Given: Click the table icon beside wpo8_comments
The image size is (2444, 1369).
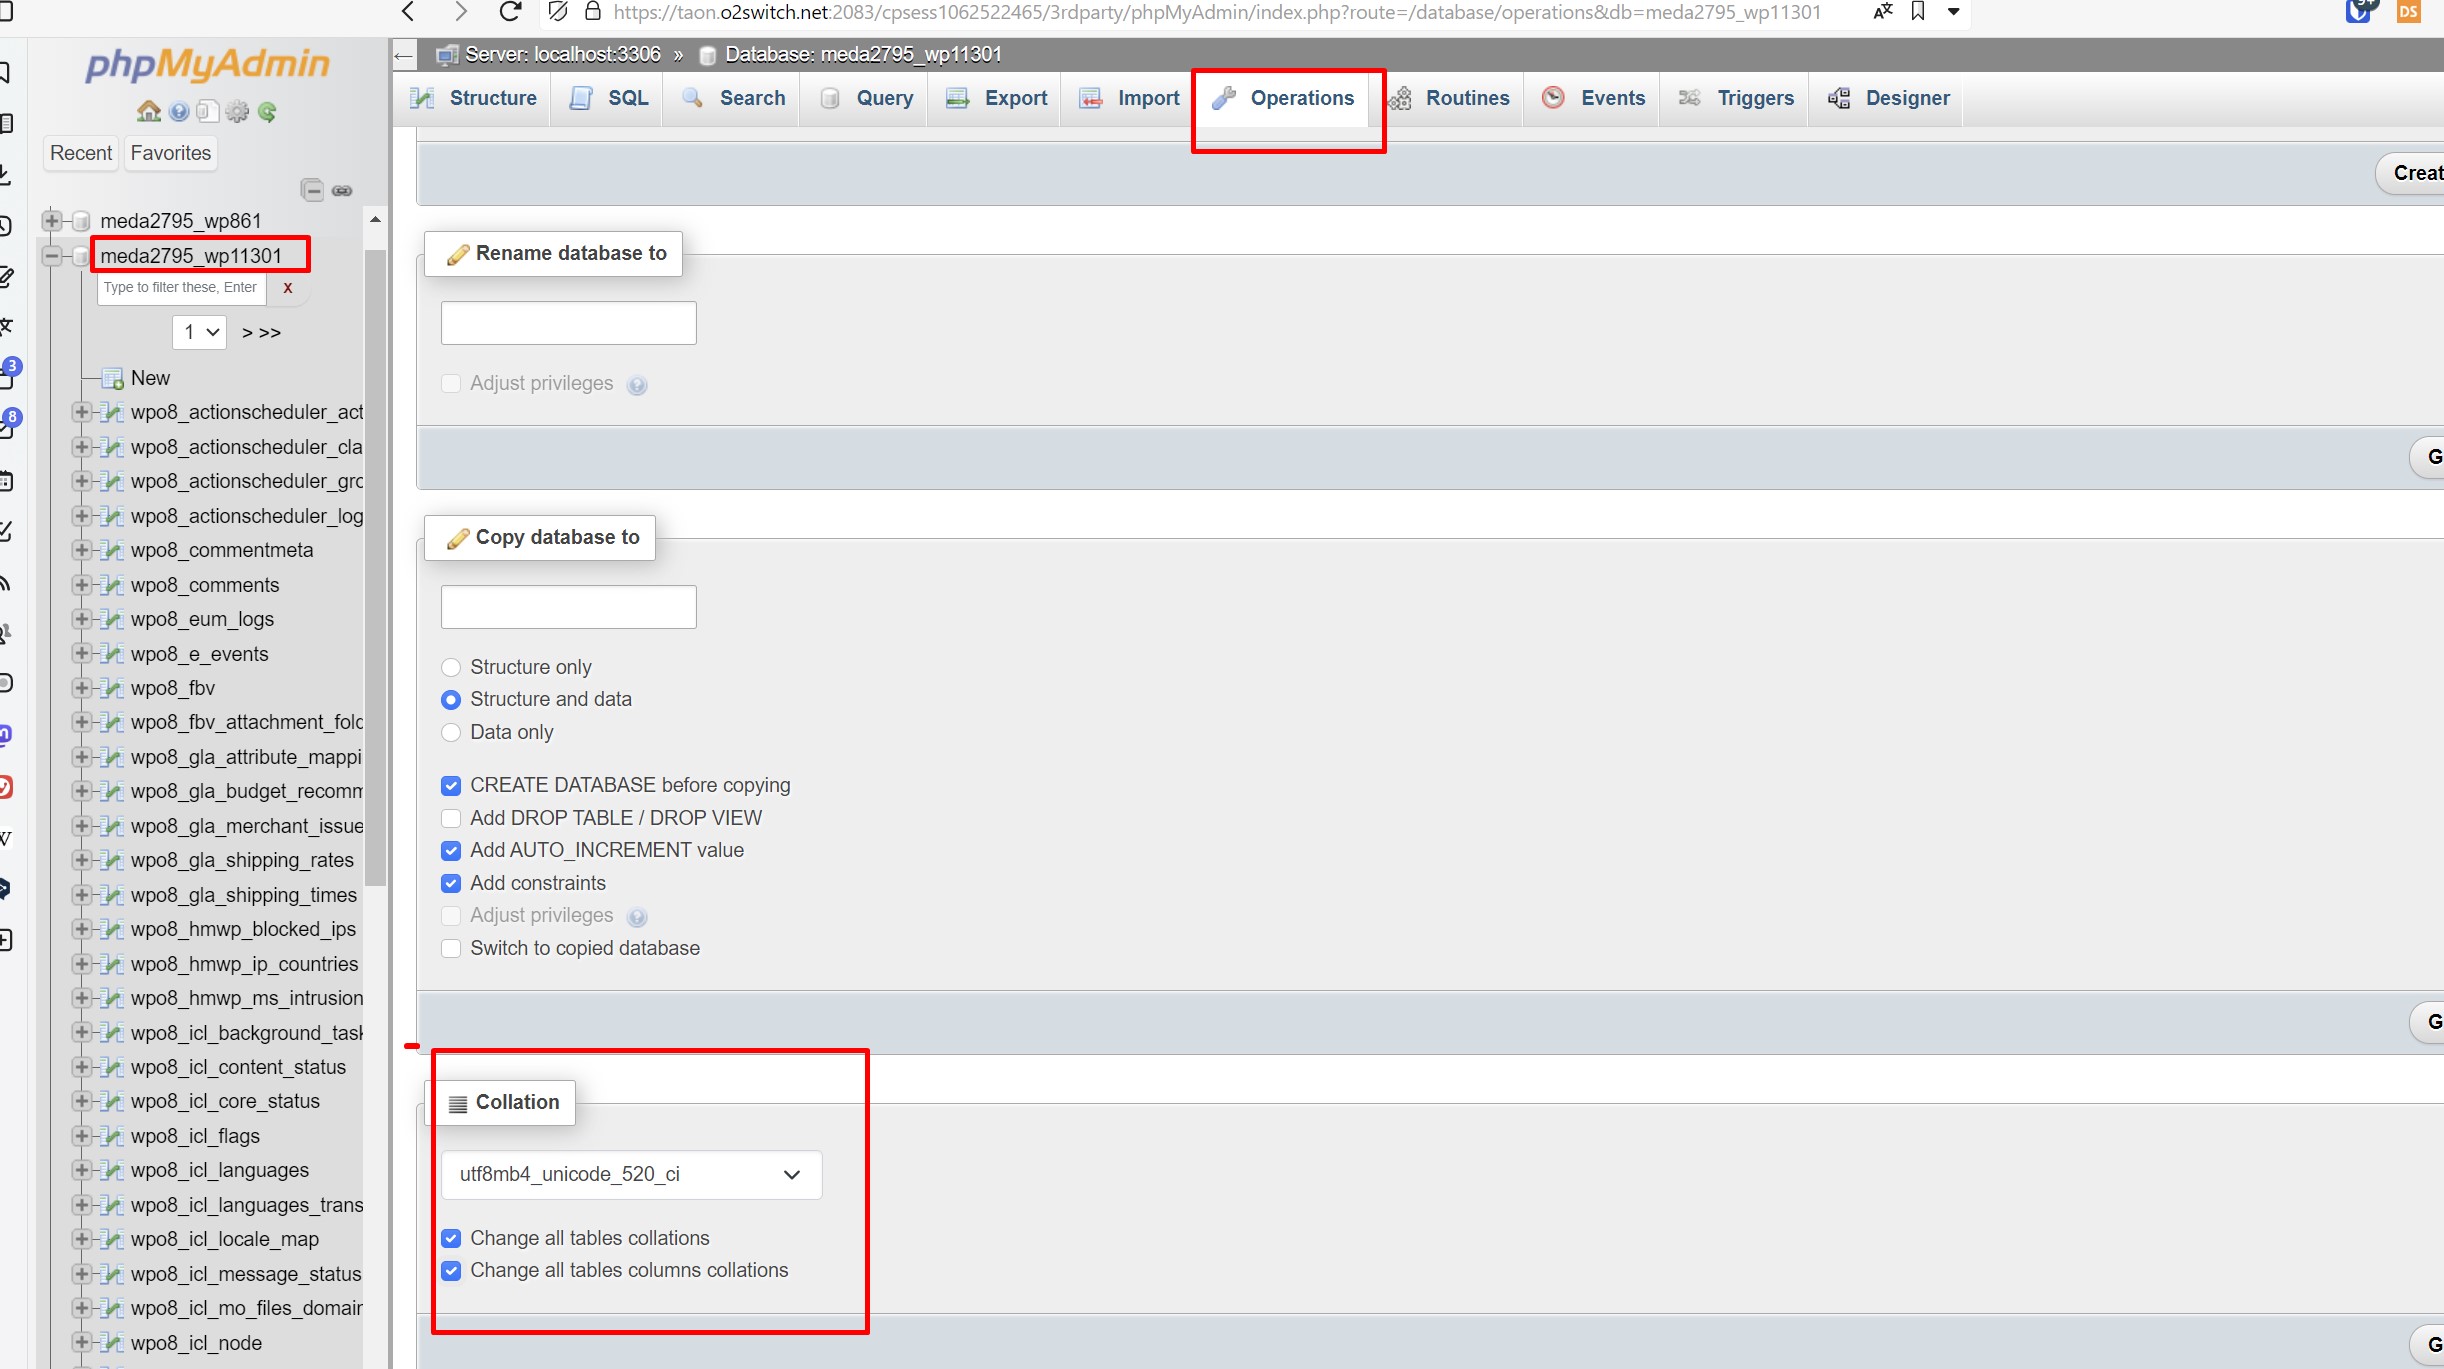Looking at the screenshot, I should [113, 585].
